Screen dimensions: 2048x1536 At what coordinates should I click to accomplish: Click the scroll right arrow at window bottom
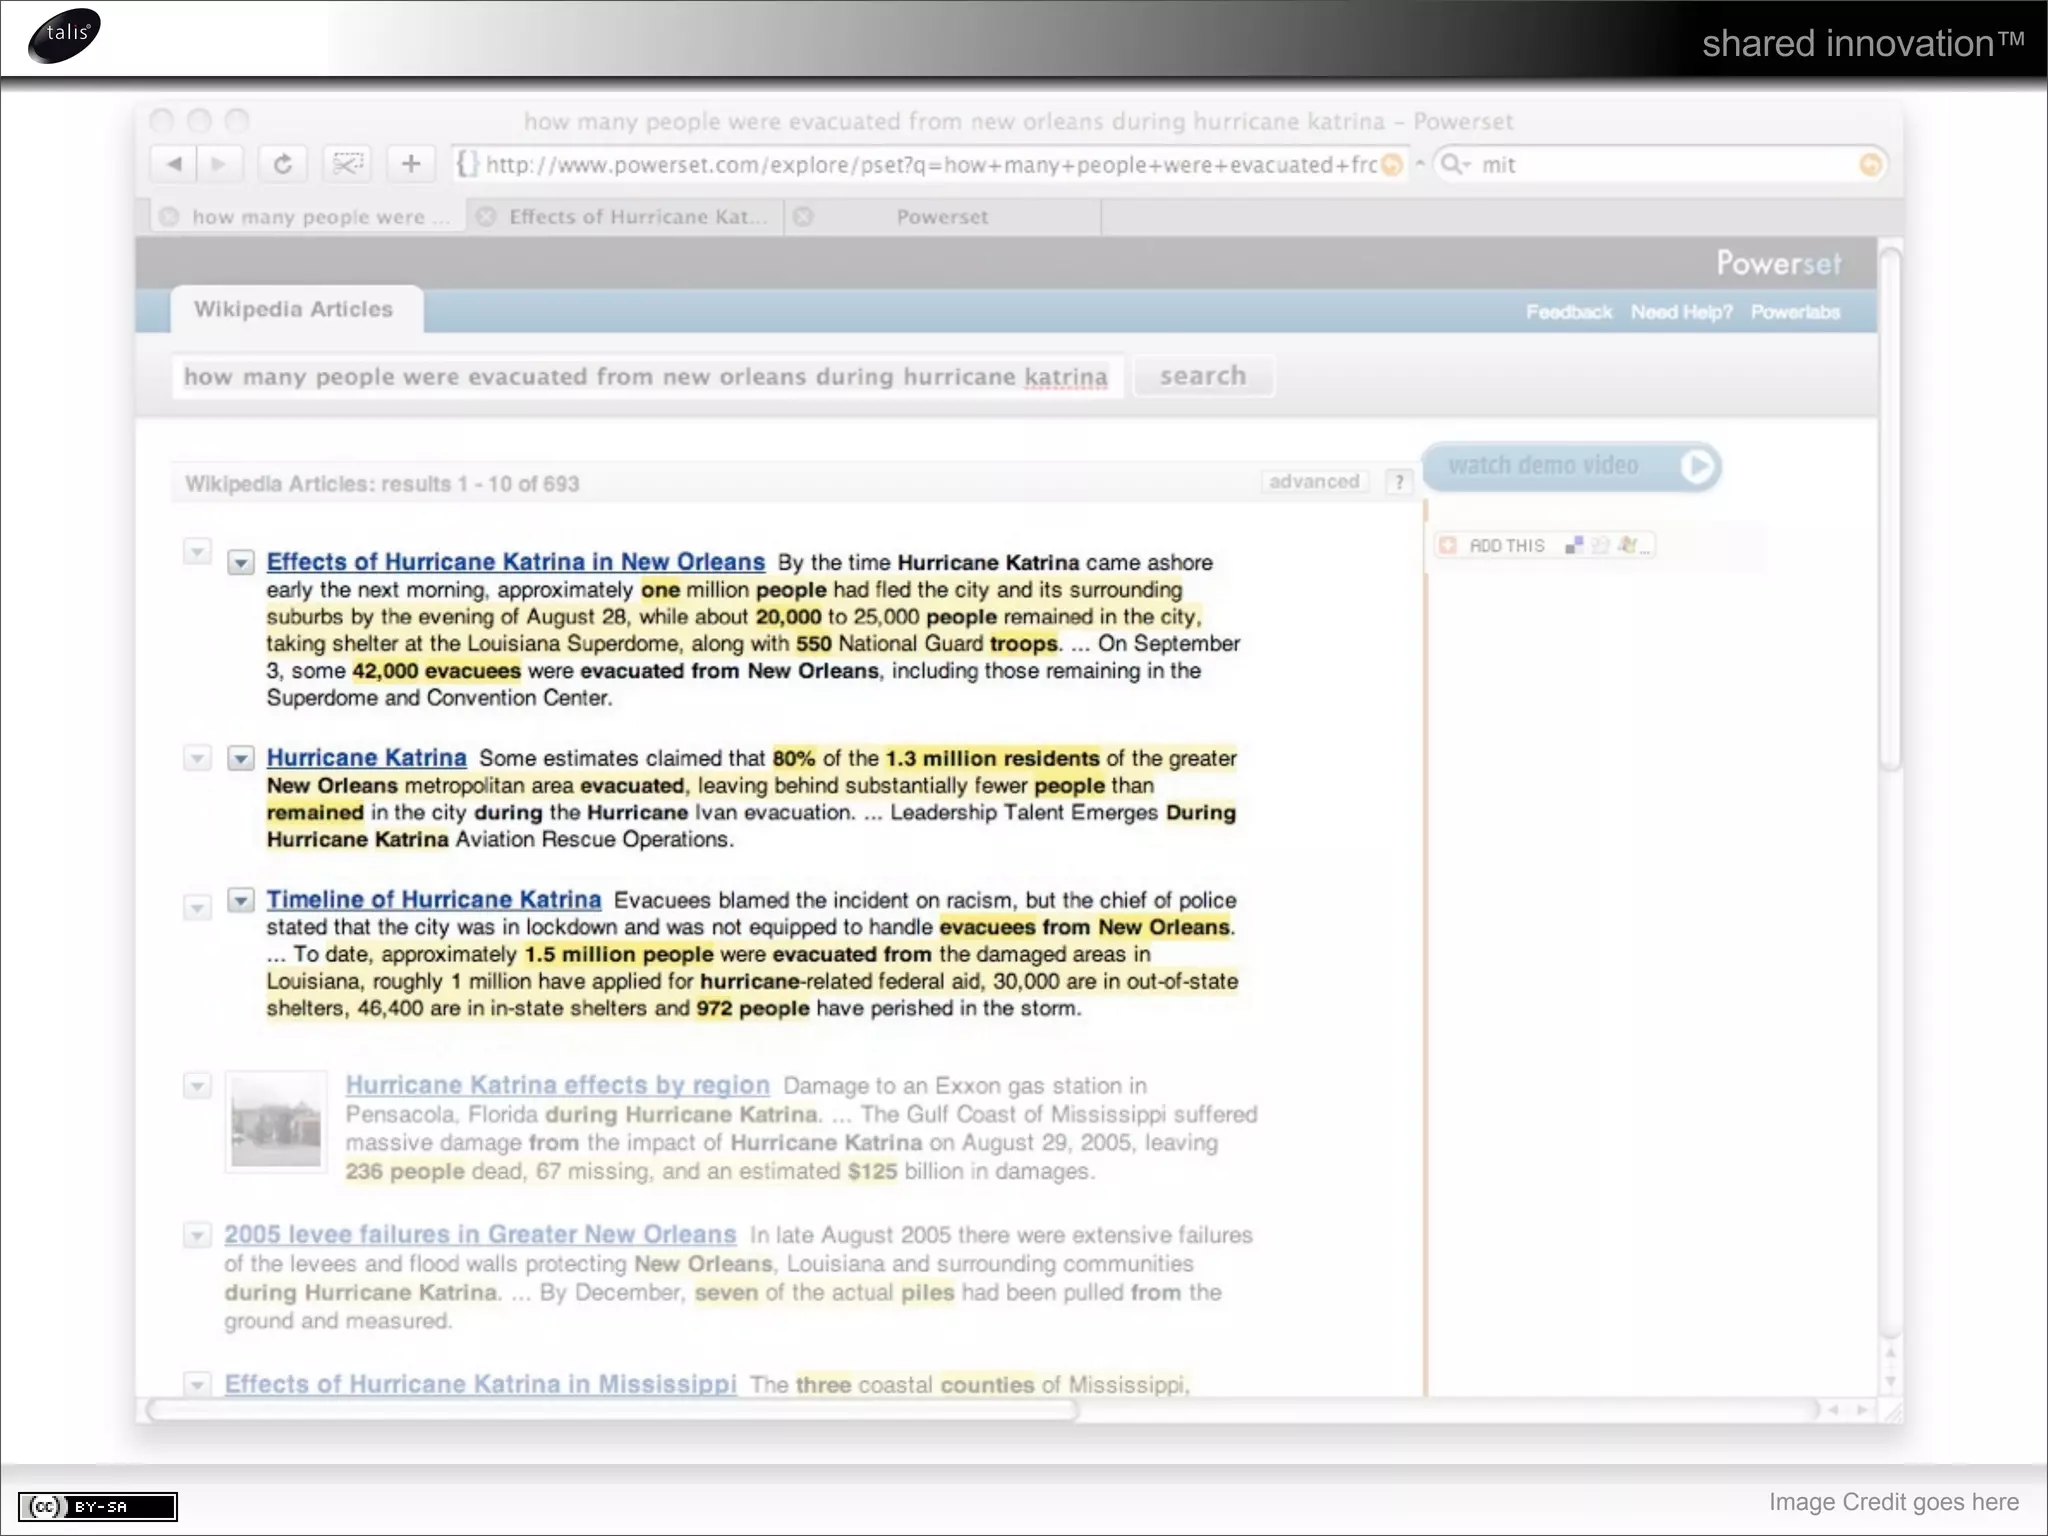1861,1410
